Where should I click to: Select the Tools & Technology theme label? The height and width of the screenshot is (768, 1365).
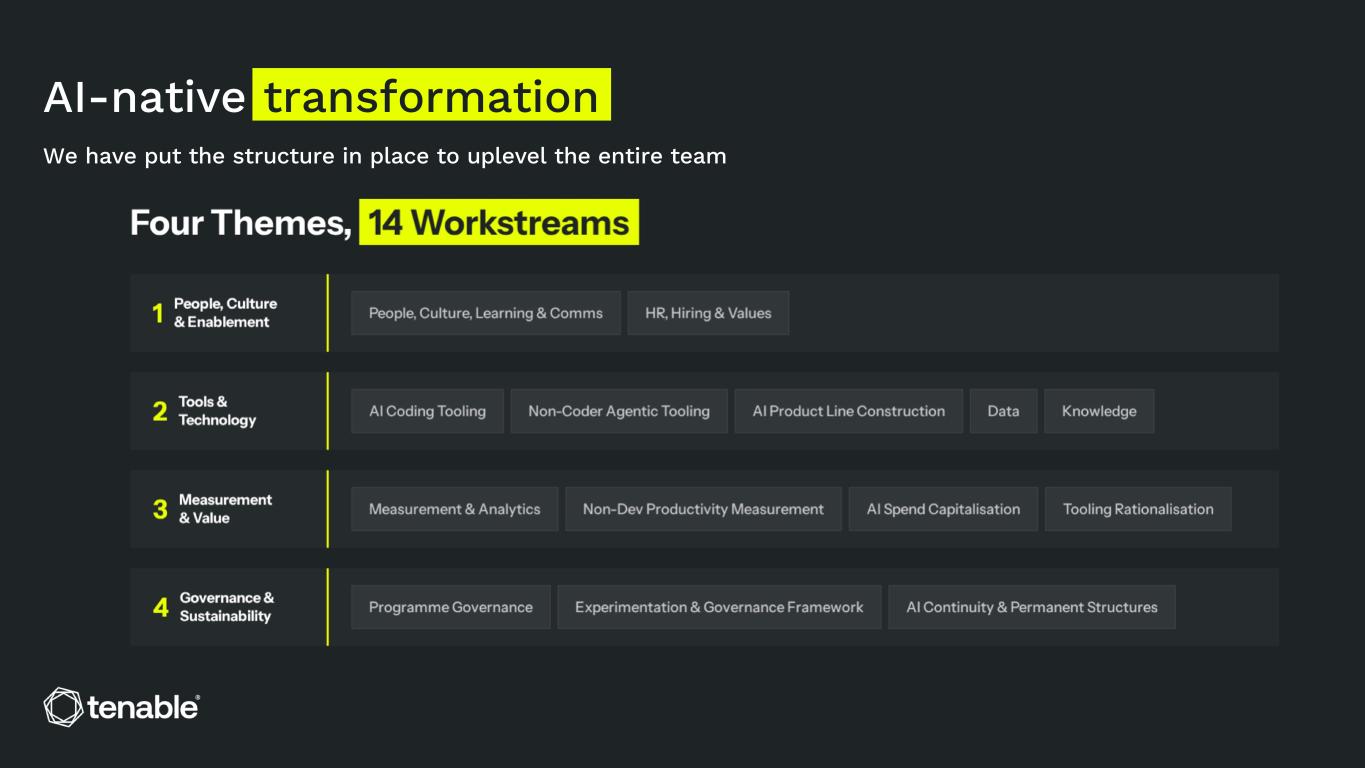[x=217, y=411]
